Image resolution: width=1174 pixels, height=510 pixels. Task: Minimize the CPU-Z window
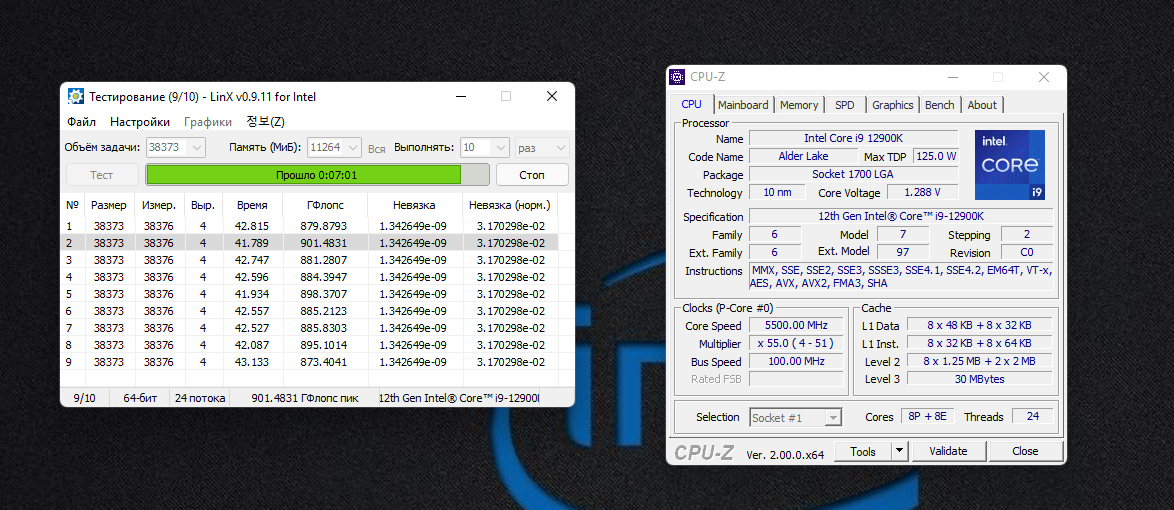click(952, 77)
